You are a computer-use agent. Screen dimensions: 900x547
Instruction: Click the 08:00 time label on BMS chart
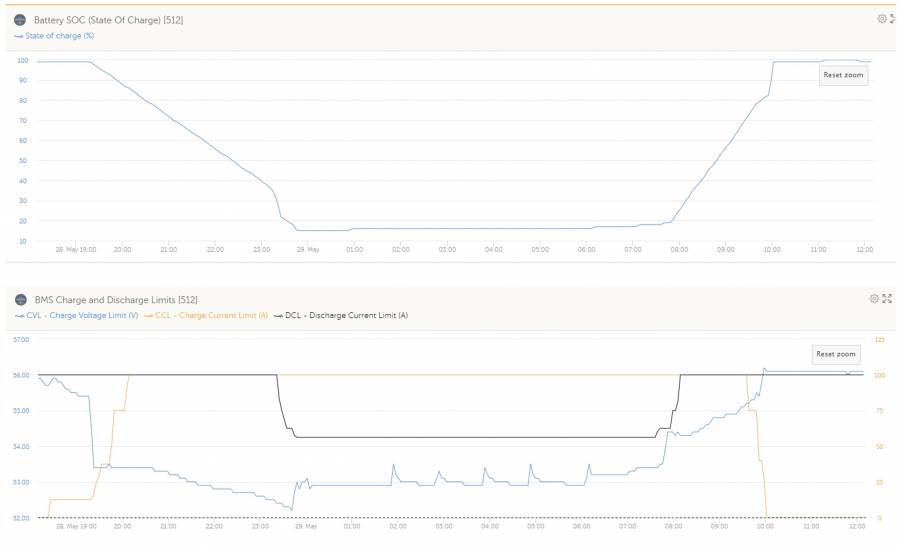pyautogui.click(x=673, y=526)
